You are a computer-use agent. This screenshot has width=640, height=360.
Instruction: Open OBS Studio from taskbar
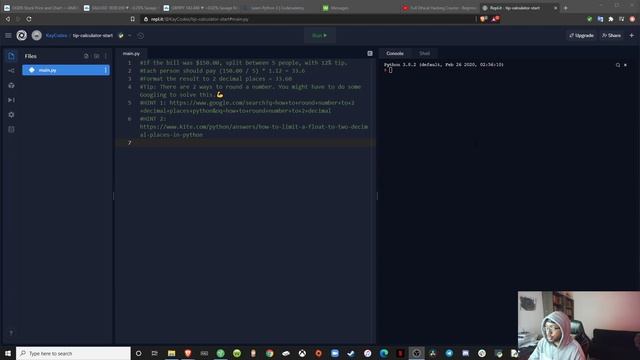[416, 353]
